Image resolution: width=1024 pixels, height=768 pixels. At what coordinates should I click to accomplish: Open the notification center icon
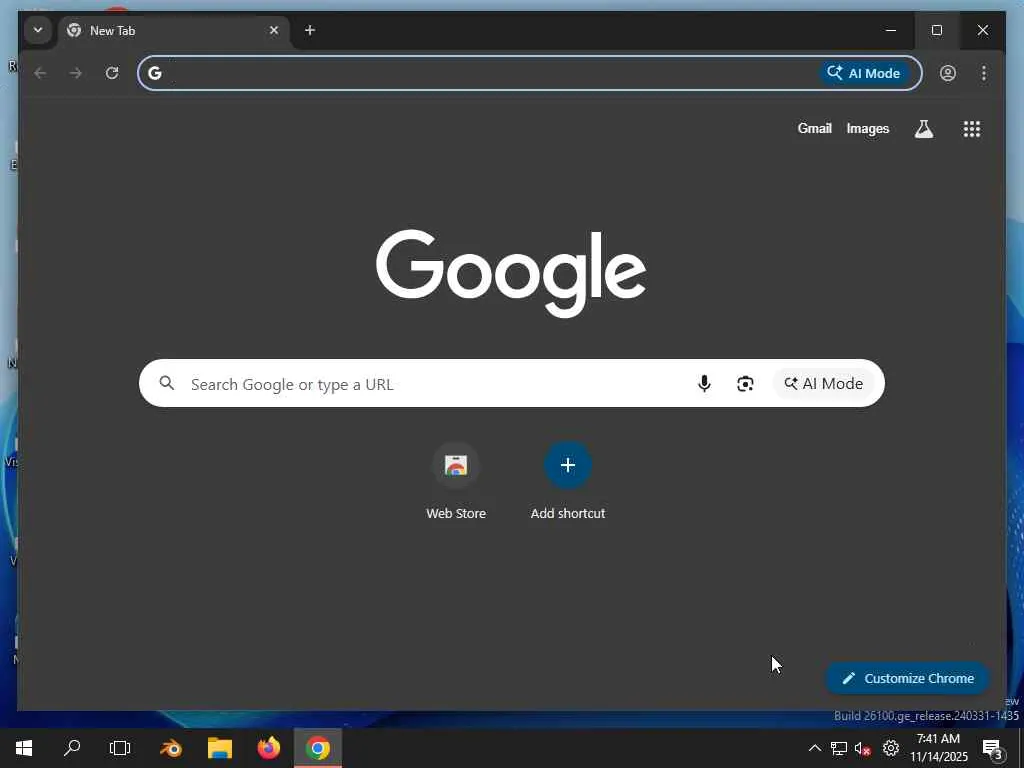tap(993, 748)
